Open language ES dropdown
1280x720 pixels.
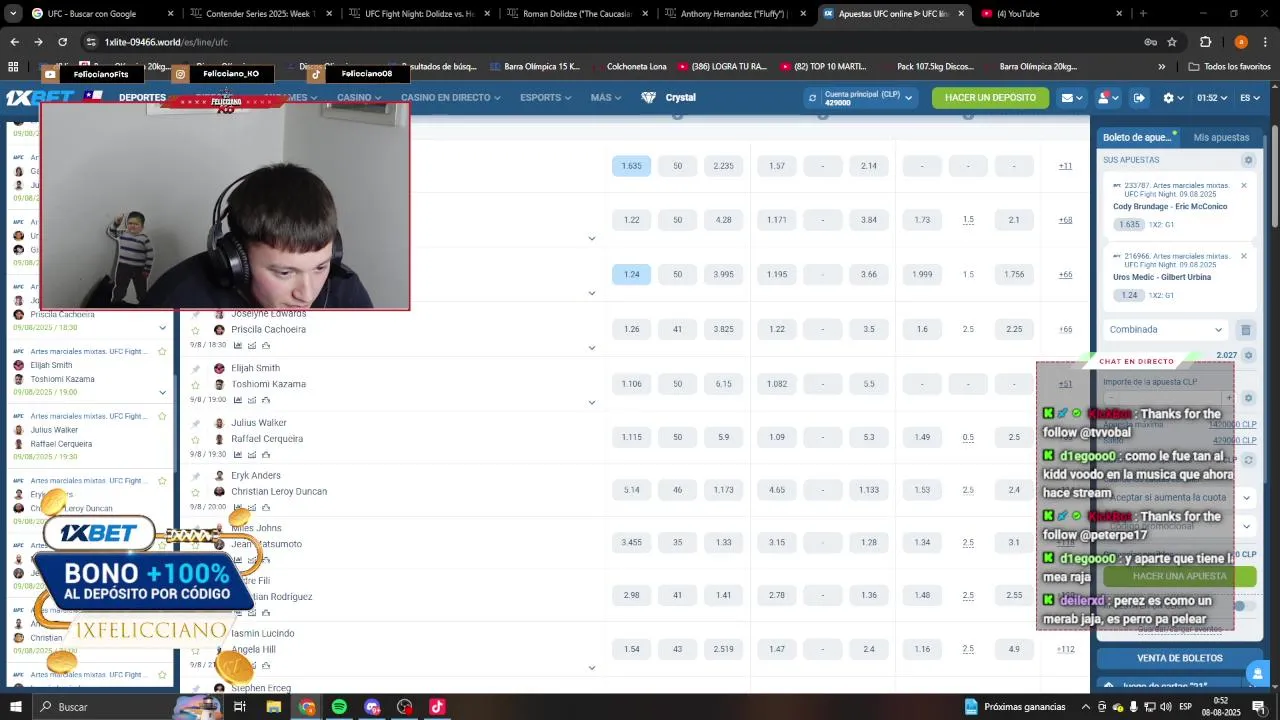point(1251,98)
